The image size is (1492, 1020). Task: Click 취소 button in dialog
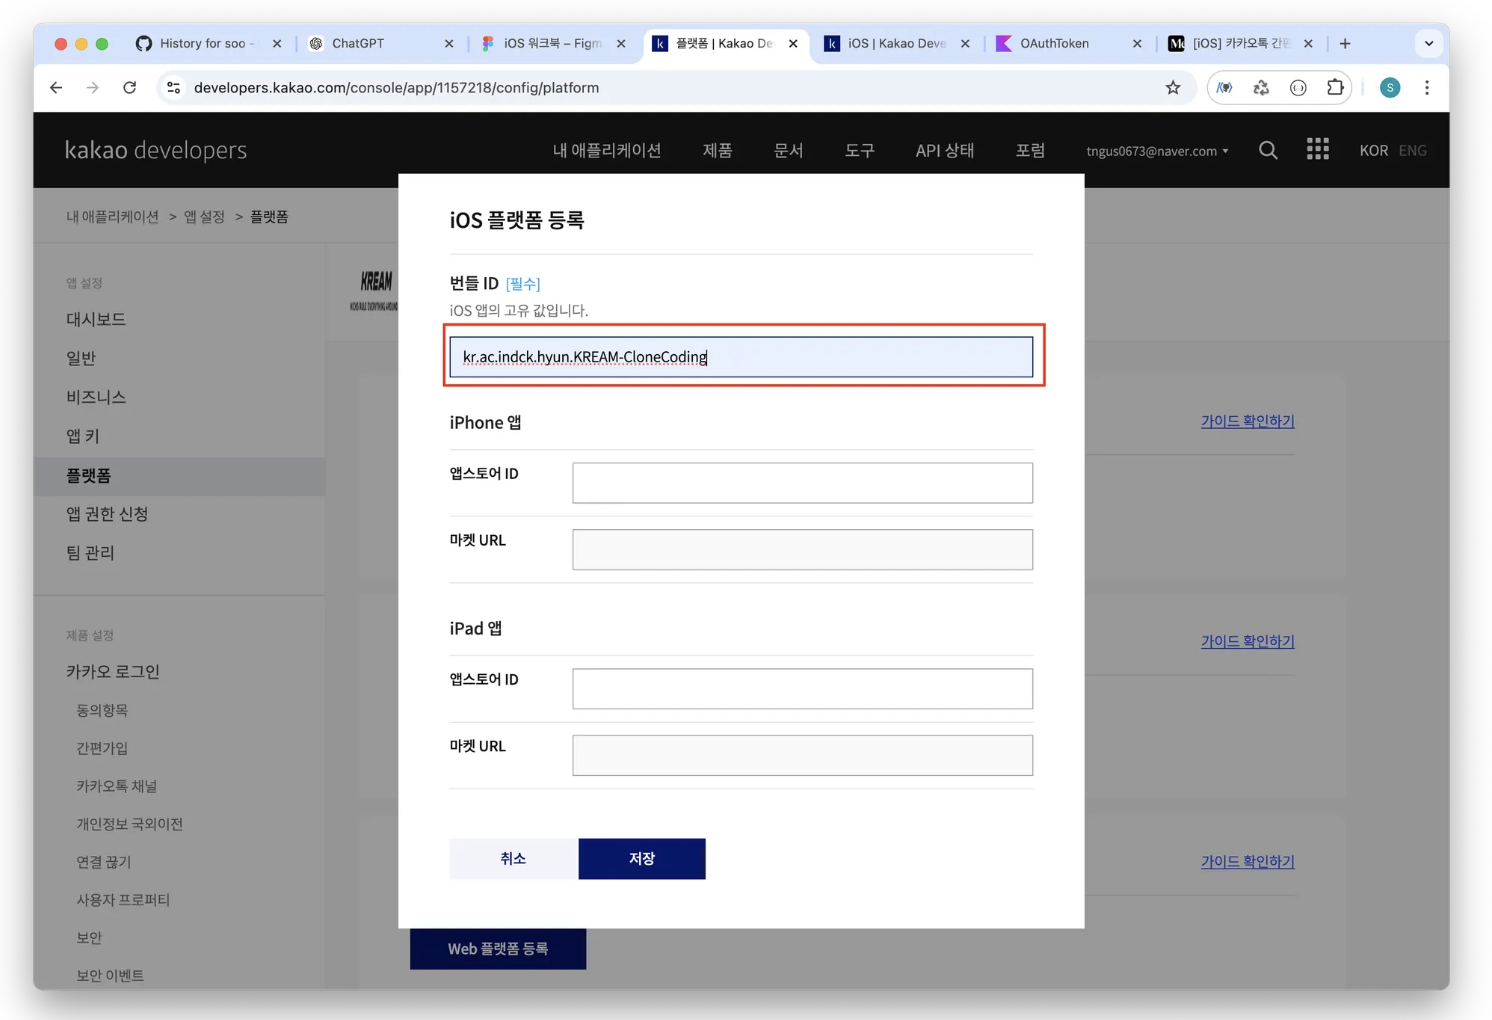coord(514,859)
